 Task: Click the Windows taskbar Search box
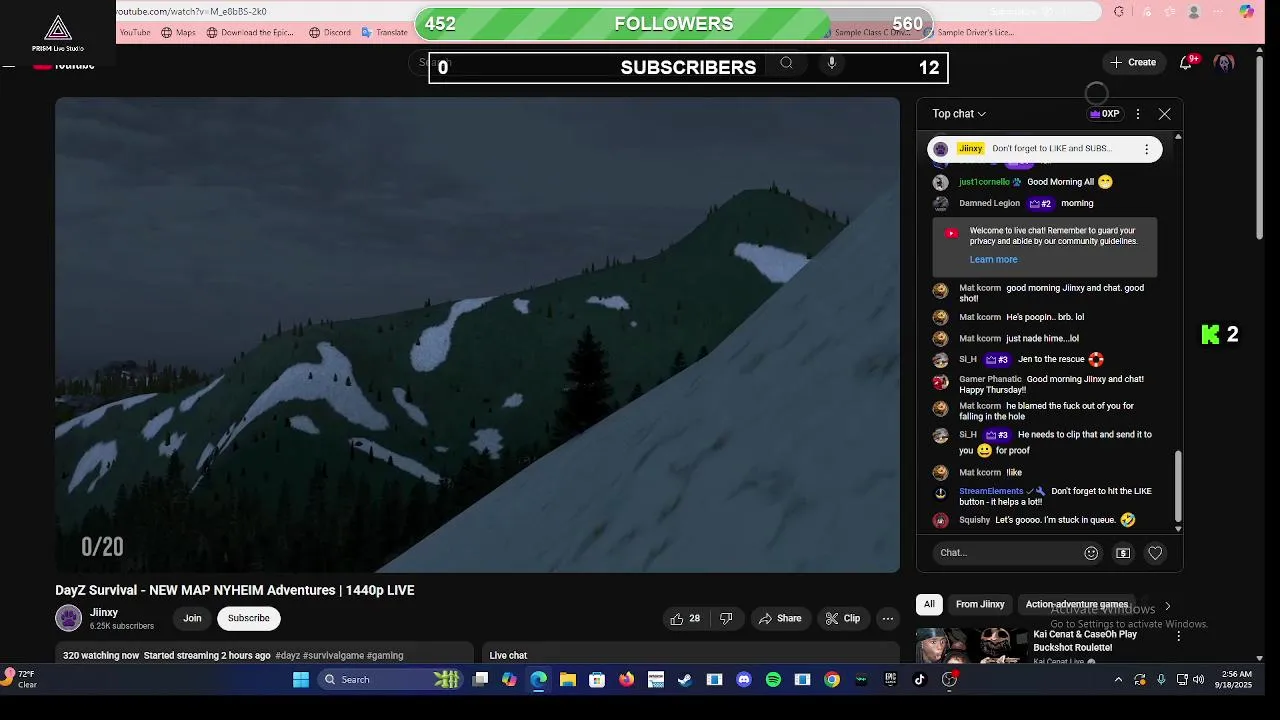pyautogui.click(x=390, y=680)
